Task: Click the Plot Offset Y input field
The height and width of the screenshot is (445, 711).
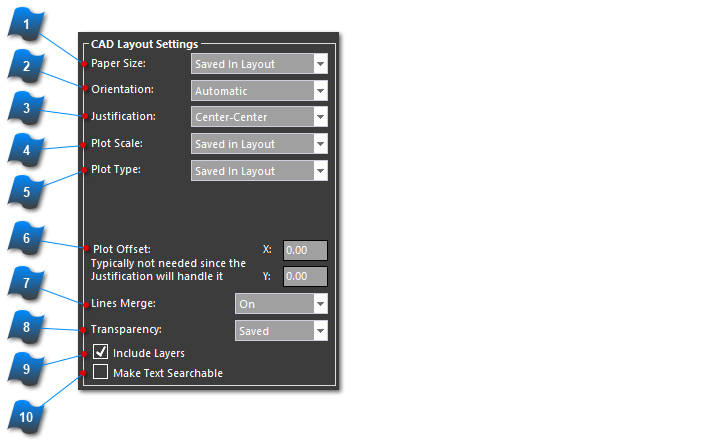Action: point(305,276)
